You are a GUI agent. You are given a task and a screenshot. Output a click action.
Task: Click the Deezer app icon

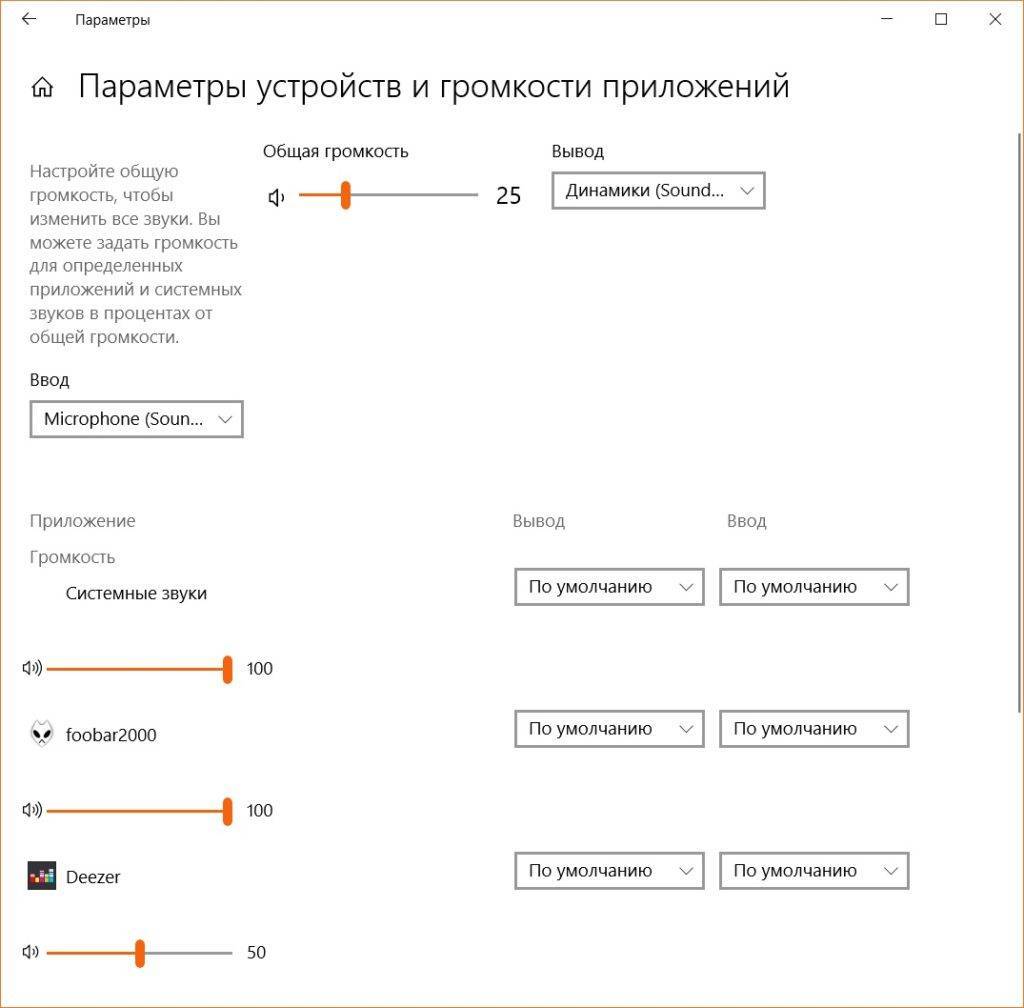[41, 877]
